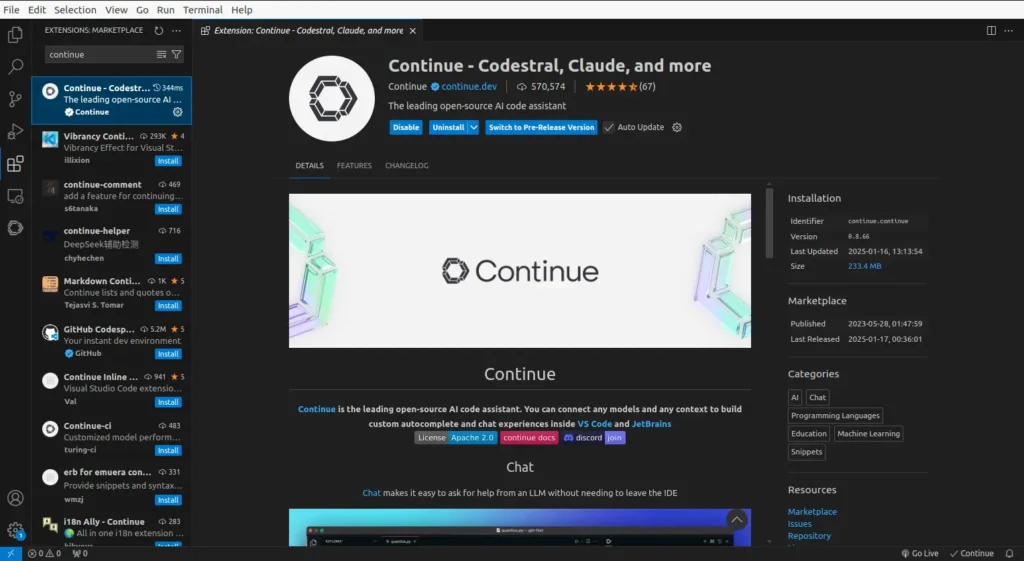Install the Vibrancy Continued extension

point(168,161)
